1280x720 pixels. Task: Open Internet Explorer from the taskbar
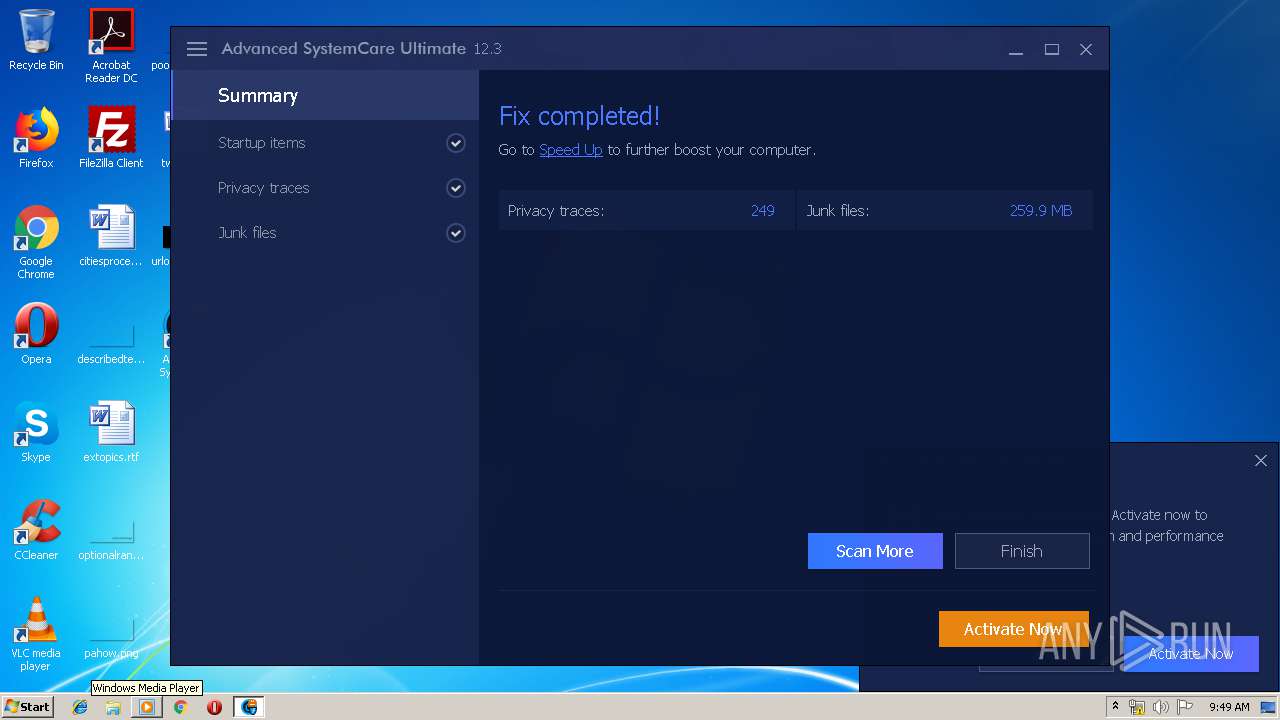[80, 707]
